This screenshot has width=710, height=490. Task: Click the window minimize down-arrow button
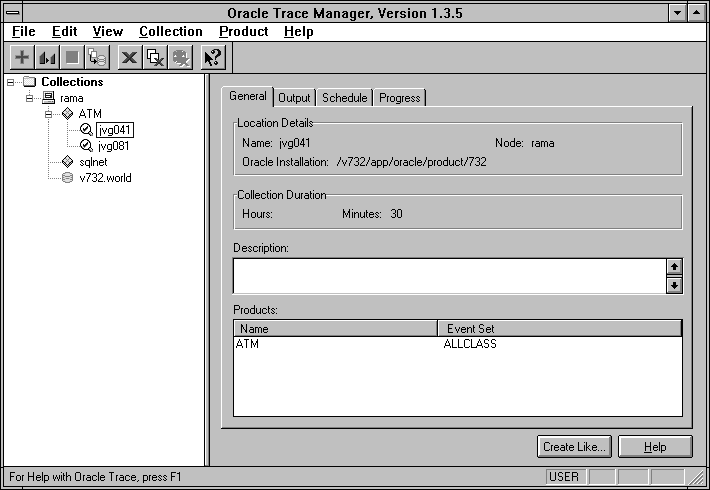click(x=677, y=13)
